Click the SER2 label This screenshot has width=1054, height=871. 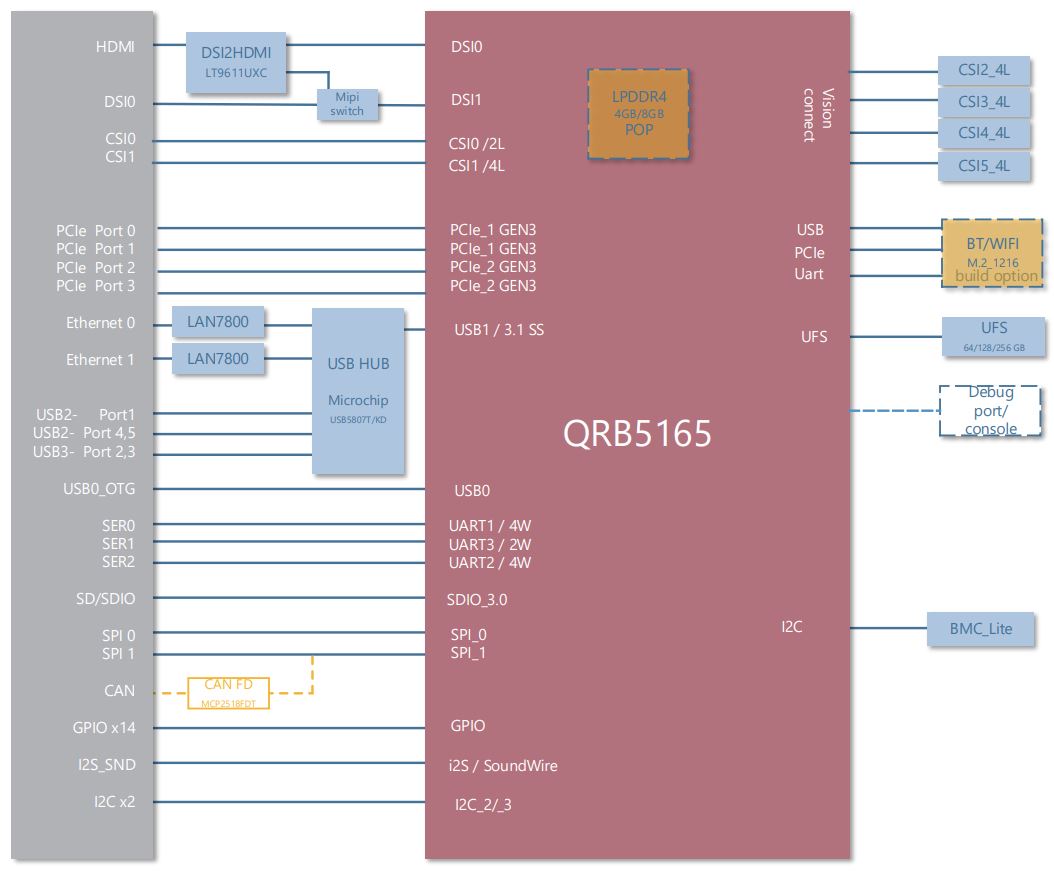pos(118,561)
